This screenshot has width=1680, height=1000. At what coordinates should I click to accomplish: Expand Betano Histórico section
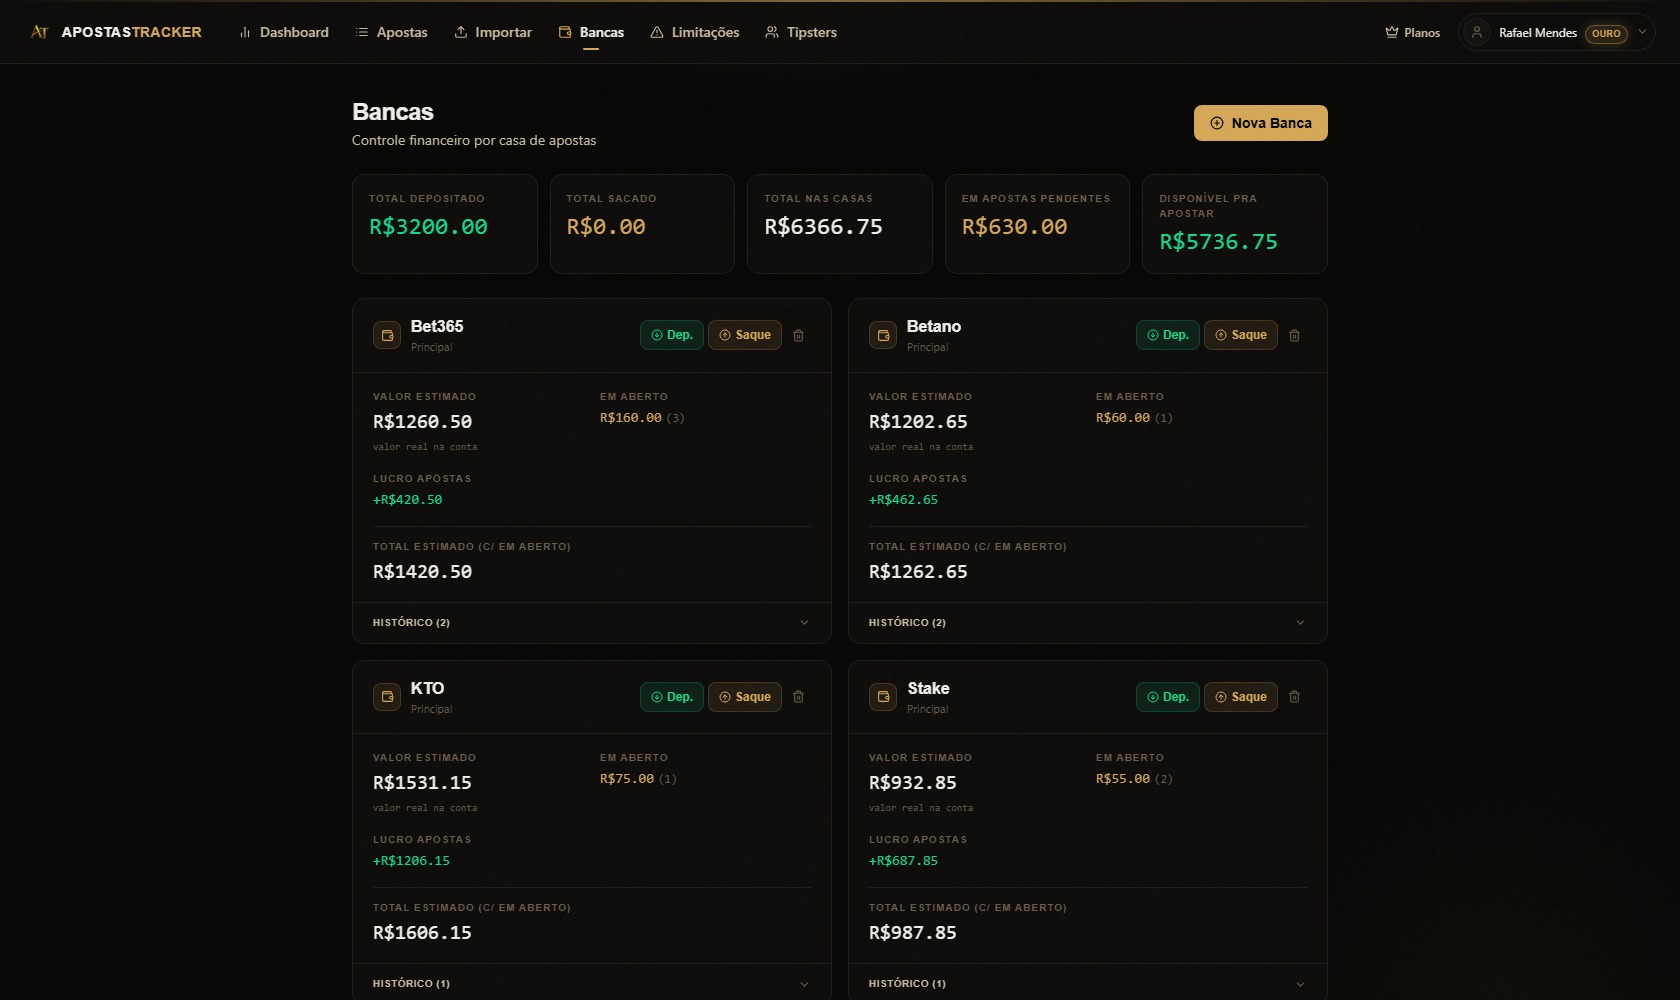(x=1088, y=622)
